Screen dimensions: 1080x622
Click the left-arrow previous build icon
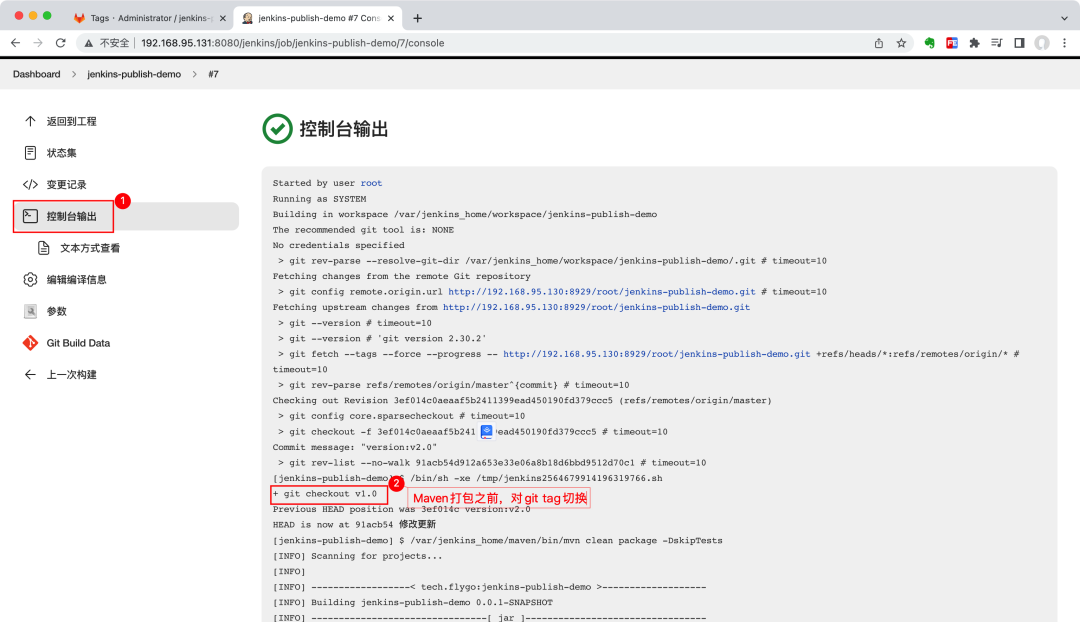(x=30, y=375)
